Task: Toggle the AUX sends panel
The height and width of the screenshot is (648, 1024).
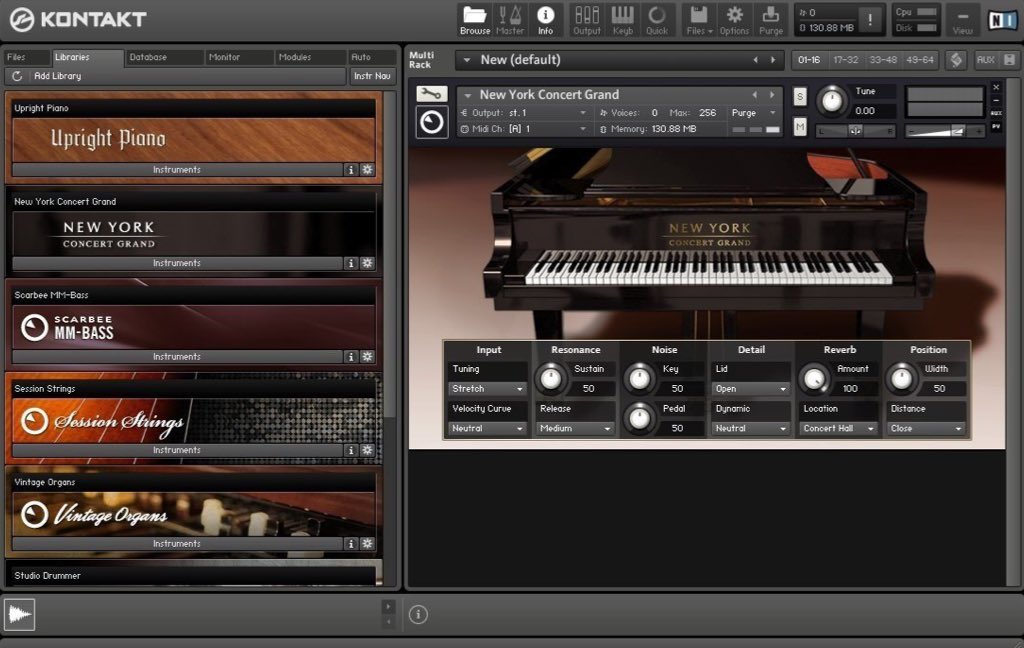Action: click(985, 60)
